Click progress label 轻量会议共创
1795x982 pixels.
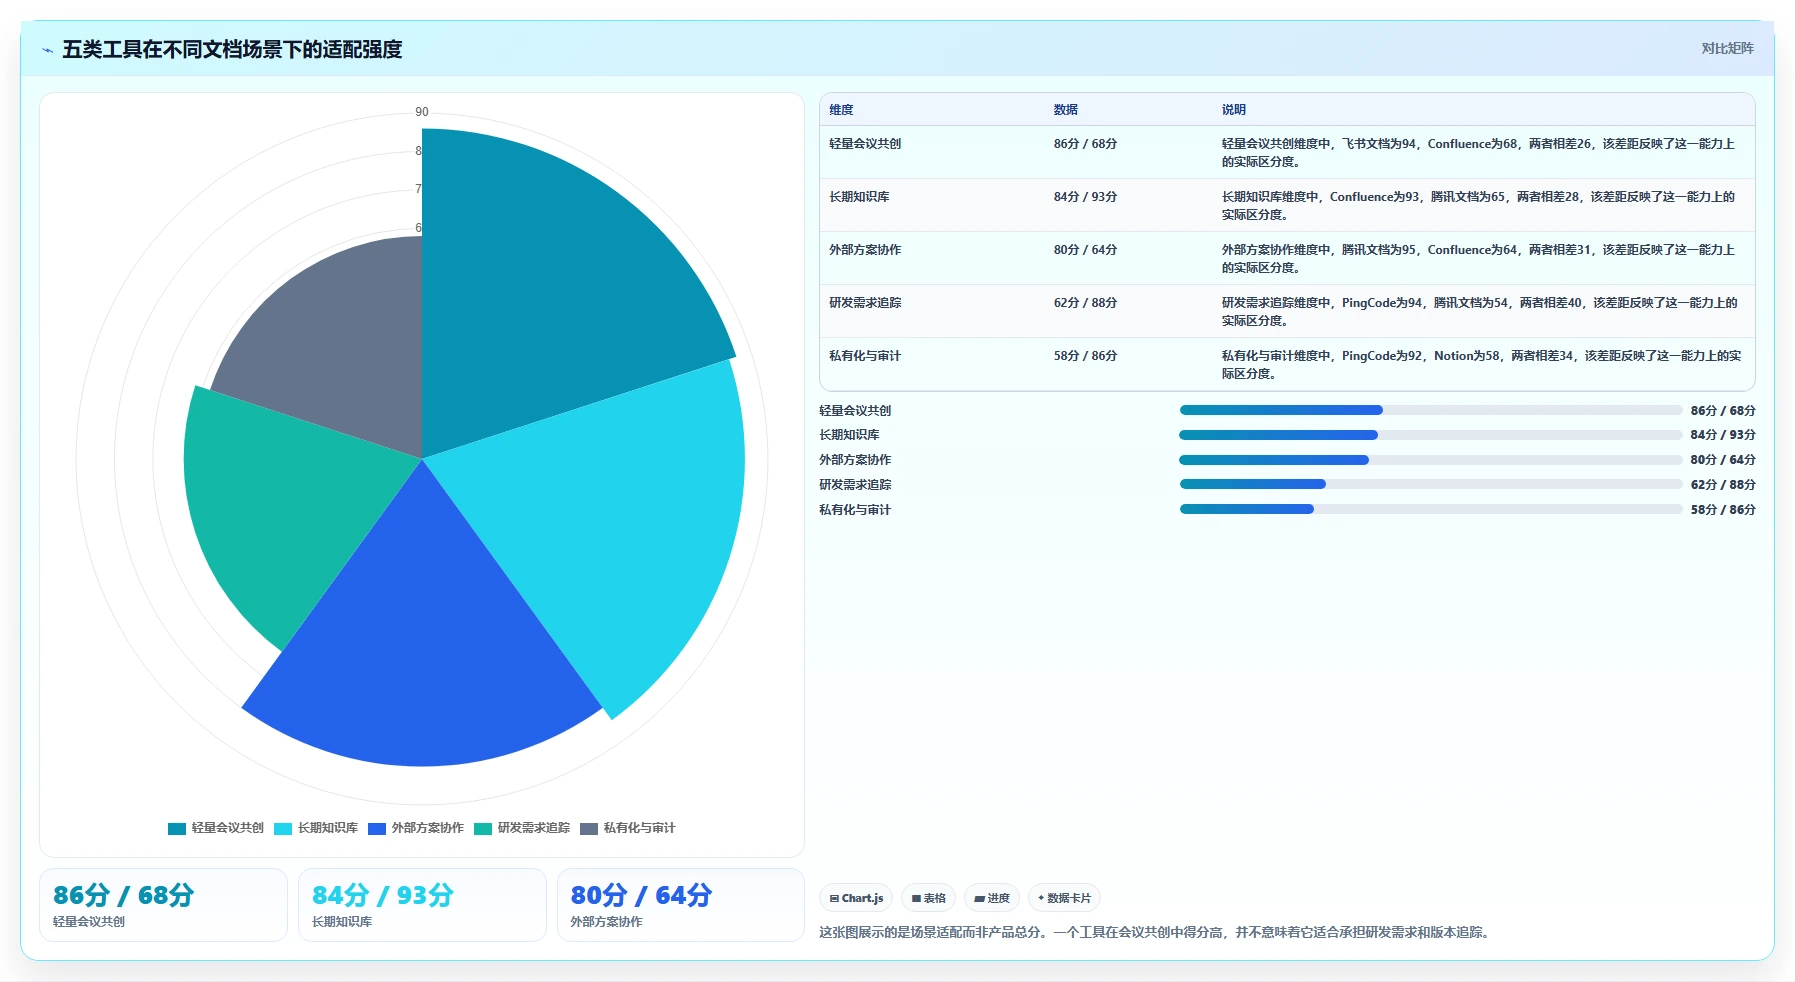(x=855, y=411)
